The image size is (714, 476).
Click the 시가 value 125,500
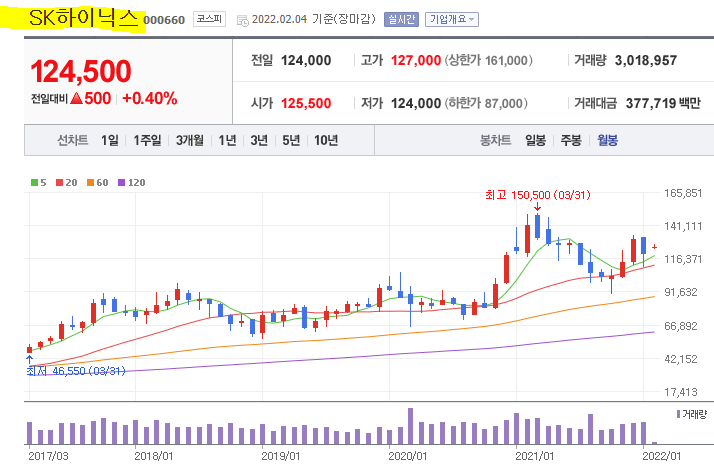click(306, 103)
